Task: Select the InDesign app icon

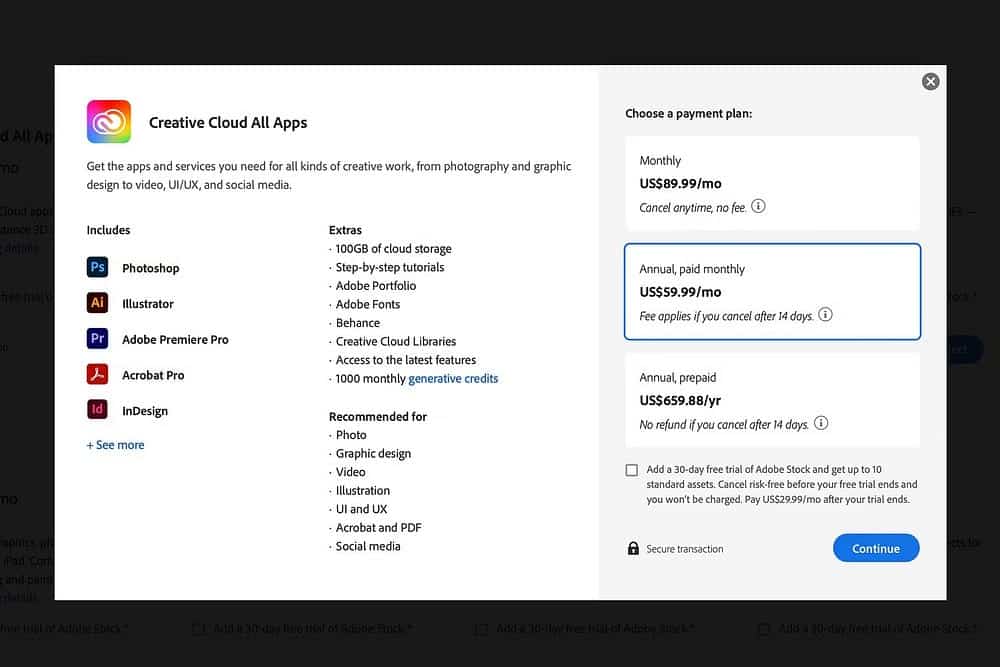Action: [97, 410]
